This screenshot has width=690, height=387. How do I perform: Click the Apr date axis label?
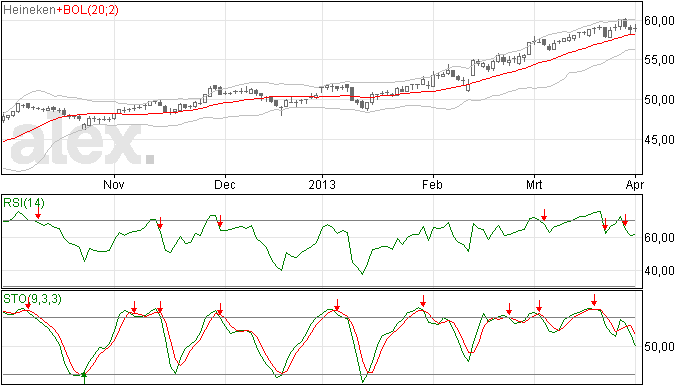[x=635, y=184]
